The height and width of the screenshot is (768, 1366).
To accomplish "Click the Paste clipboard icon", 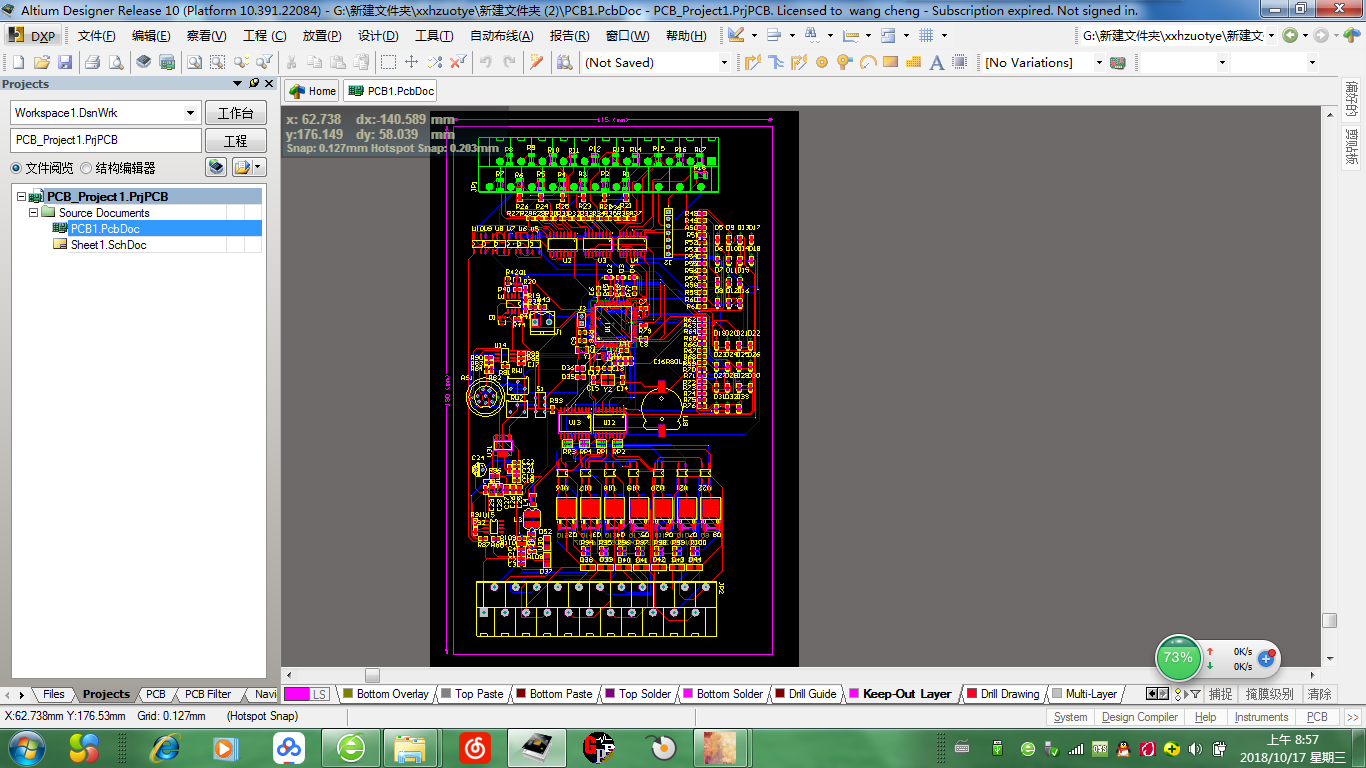I will [x=339, y=62].
